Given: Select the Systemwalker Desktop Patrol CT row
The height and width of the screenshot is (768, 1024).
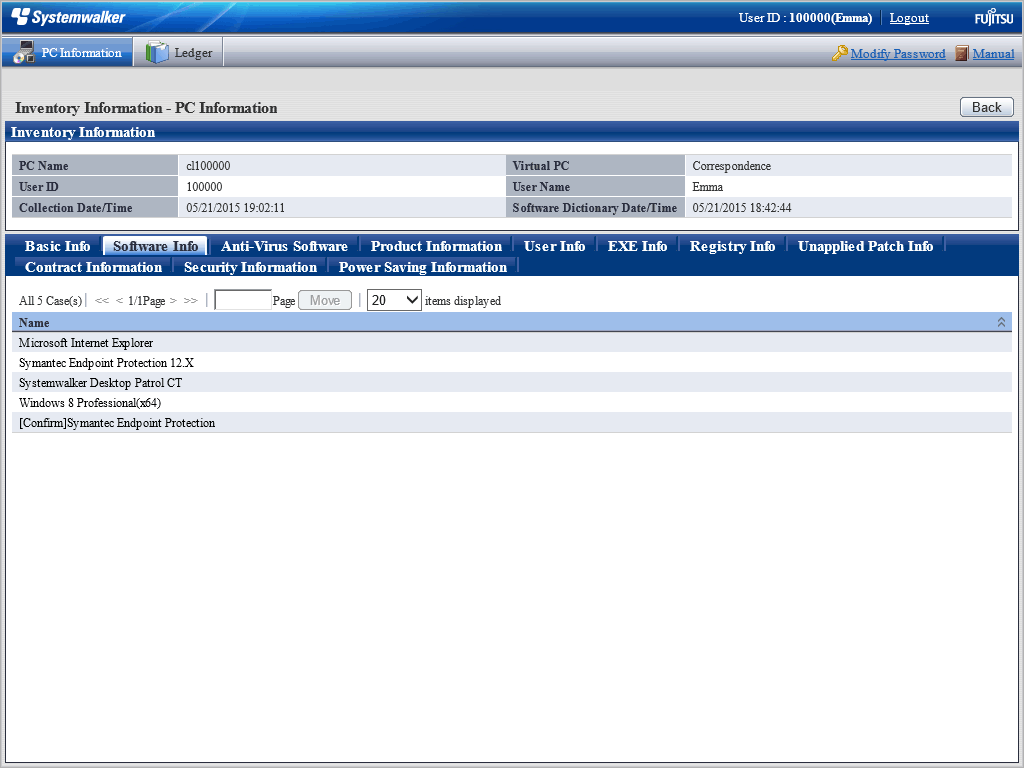Looking at the screenshot, I should tap(511, 383).
